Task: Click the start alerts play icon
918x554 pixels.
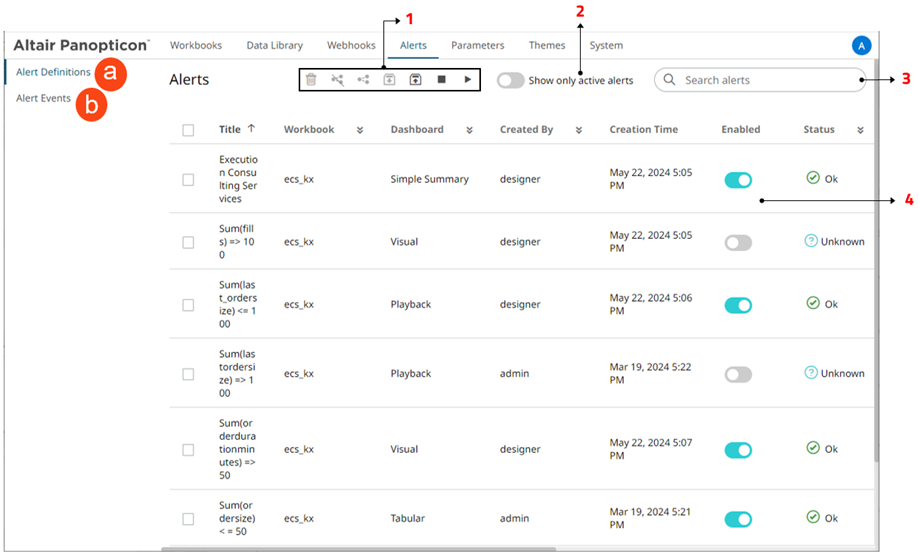Action: pos(467,80)
